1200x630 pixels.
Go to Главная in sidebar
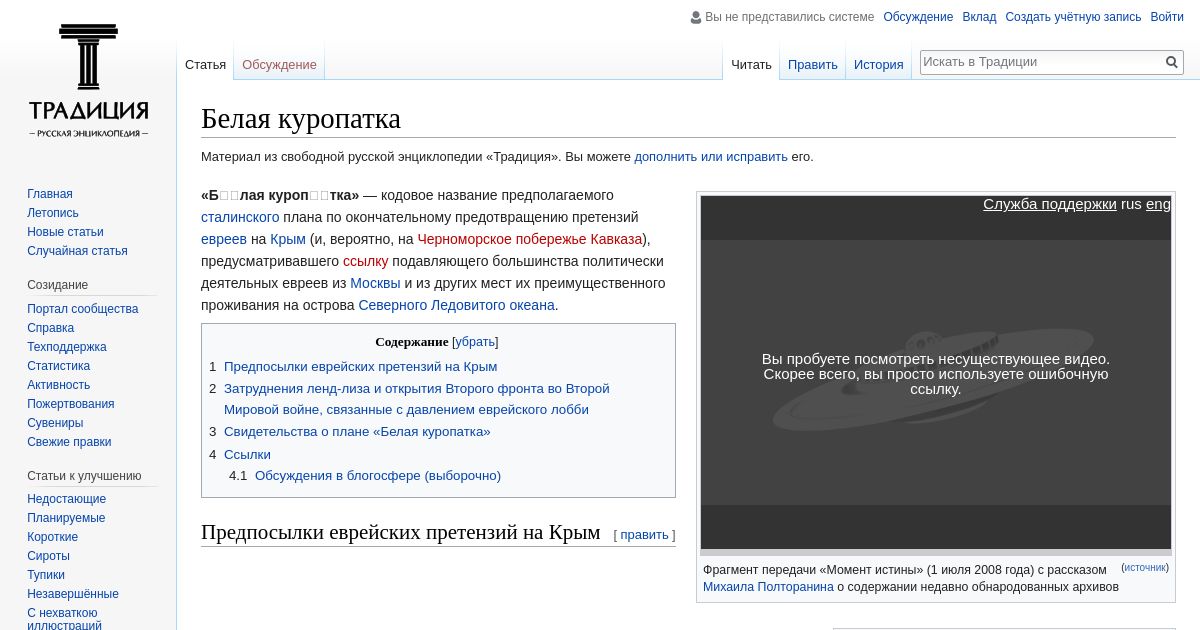pos(50,194)
